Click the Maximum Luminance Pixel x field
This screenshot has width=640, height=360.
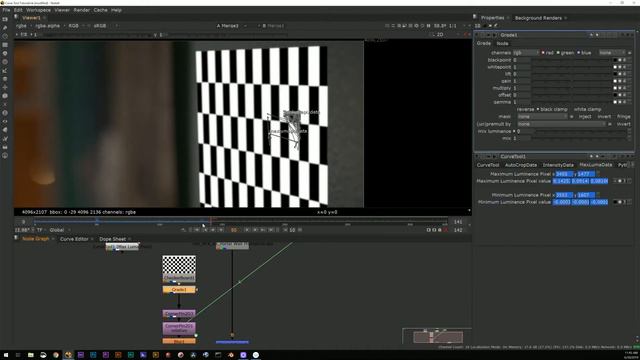click(564, 174)
